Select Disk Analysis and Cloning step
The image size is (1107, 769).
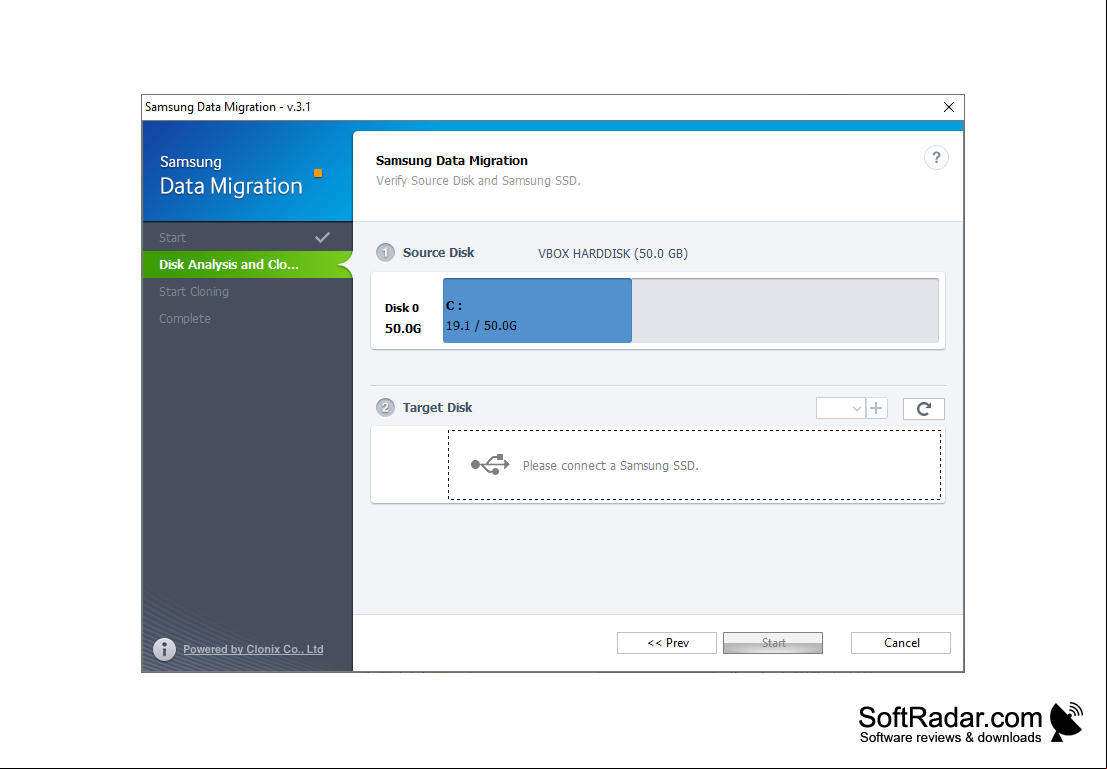click(247, 264)
